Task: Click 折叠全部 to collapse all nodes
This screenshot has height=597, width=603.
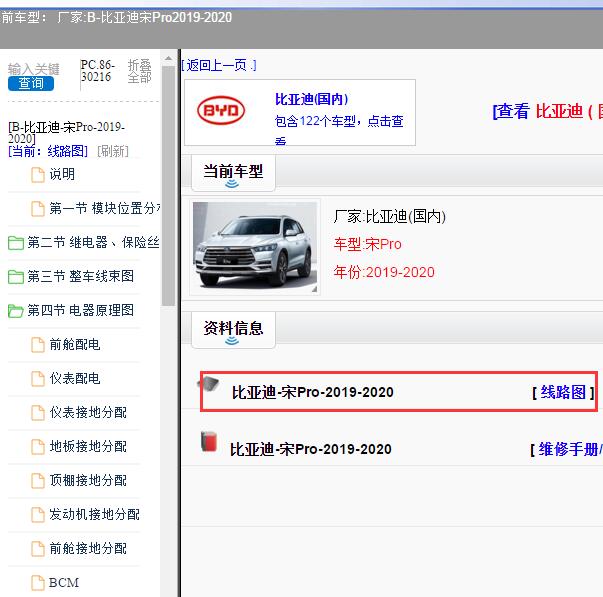Action: point(139,71)
